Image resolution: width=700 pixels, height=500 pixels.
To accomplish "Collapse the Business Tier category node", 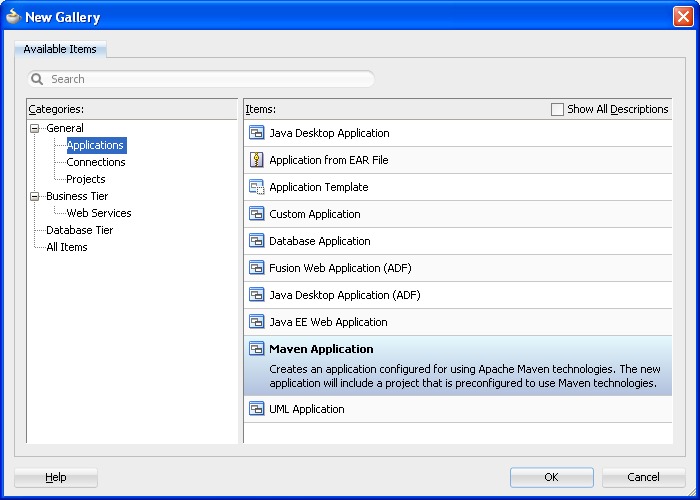I will (35, 196).
